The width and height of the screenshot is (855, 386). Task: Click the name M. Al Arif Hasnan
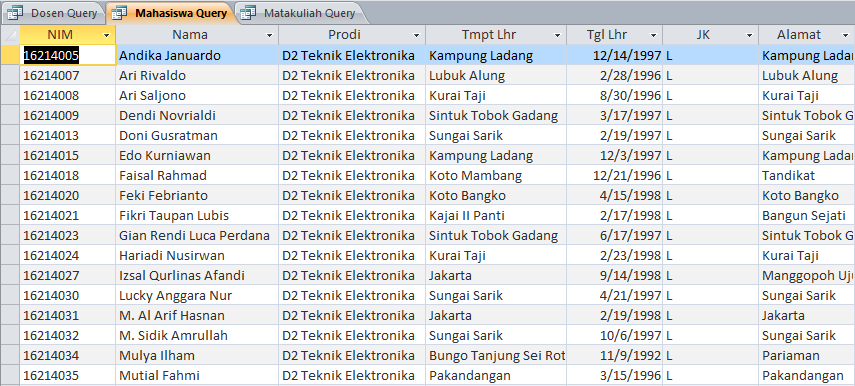172,315
